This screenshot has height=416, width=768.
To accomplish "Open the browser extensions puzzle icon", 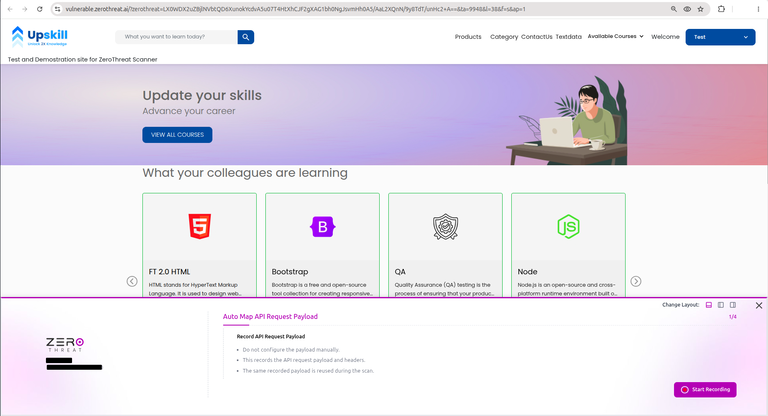I will 721,9.
